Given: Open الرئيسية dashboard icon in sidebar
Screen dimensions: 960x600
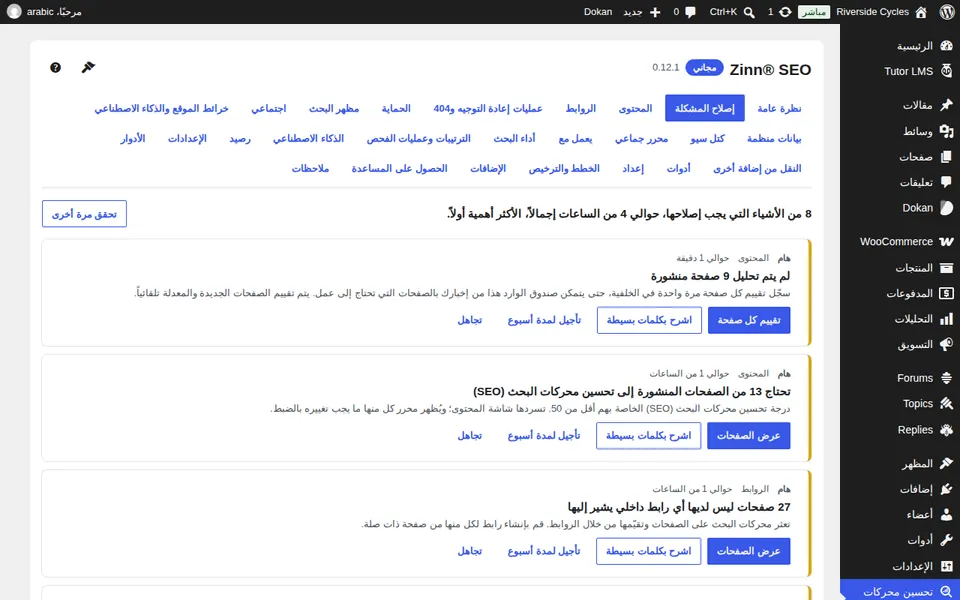Looking at the screenshot, I should tap(947, 46).
